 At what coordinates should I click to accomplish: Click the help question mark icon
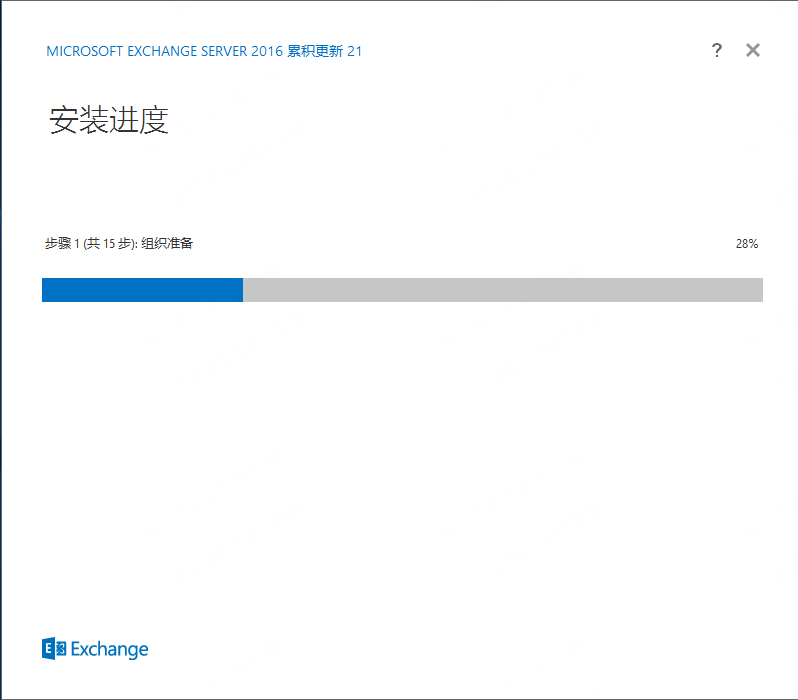pos(716,51)
